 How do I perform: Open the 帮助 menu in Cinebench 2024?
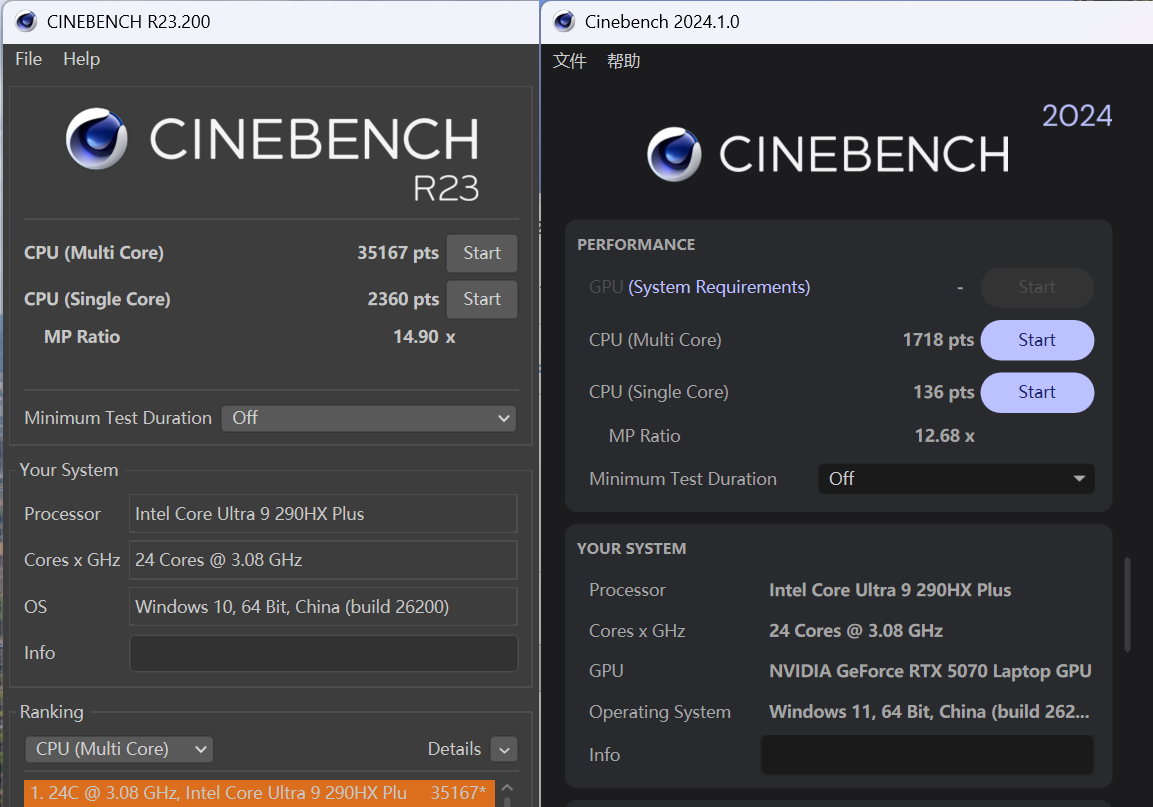tap(624, 60)
